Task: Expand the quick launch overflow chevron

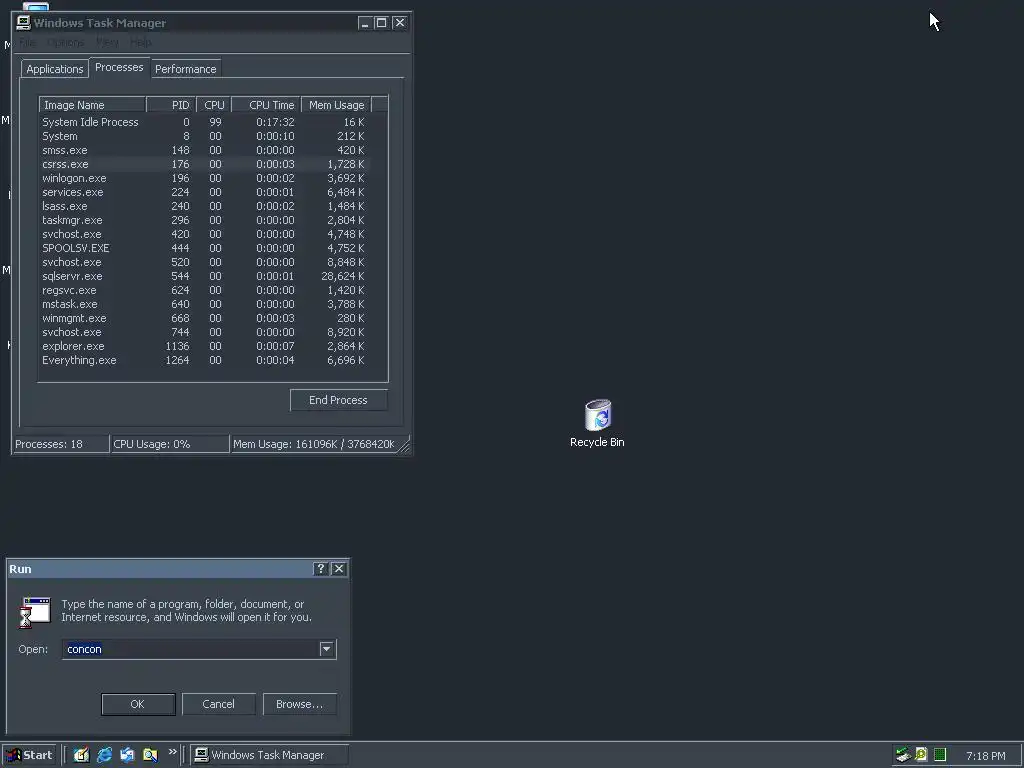Action: (x=172, y=752)
